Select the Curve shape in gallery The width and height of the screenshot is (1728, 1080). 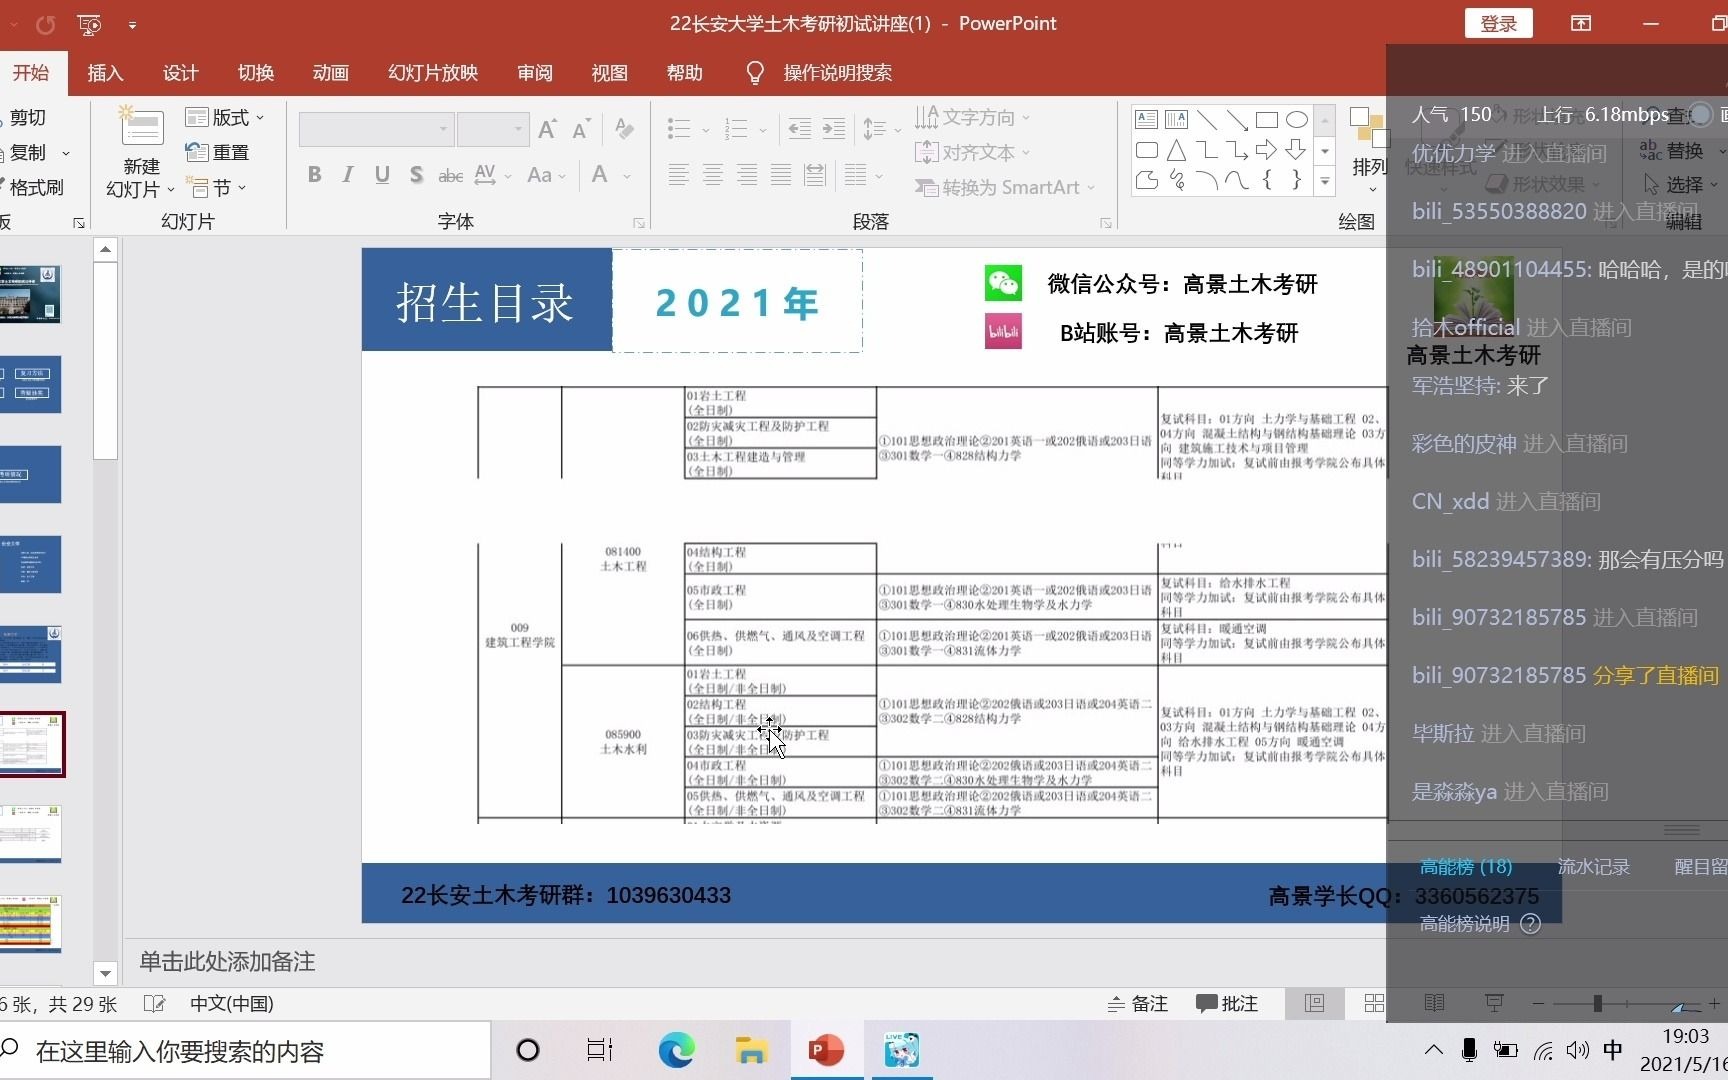click(x=1237, y=180)
